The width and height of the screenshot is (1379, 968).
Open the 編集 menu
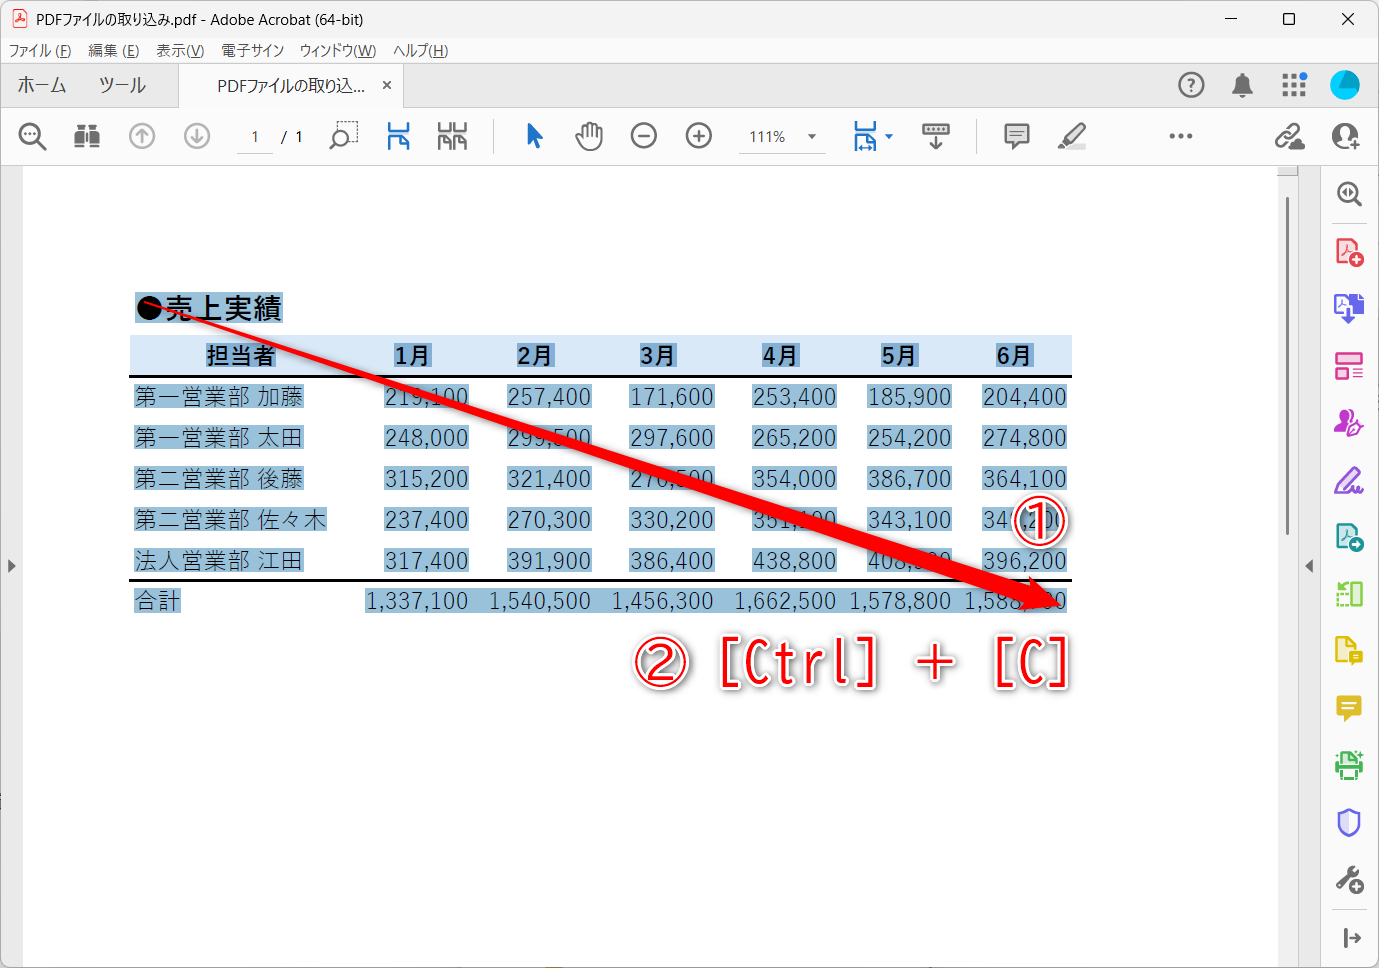[113, 51]
